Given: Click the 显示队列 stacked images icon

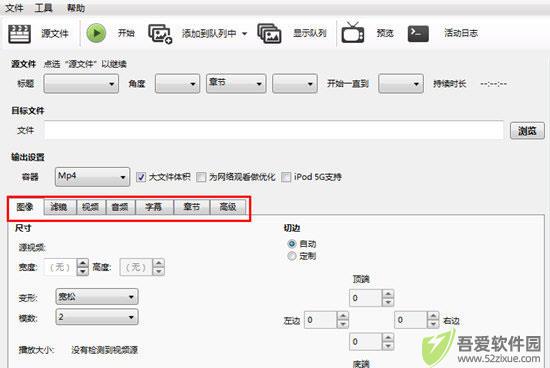Looking at the screenshot, I should pyautogui.click(x=269, y=34).
